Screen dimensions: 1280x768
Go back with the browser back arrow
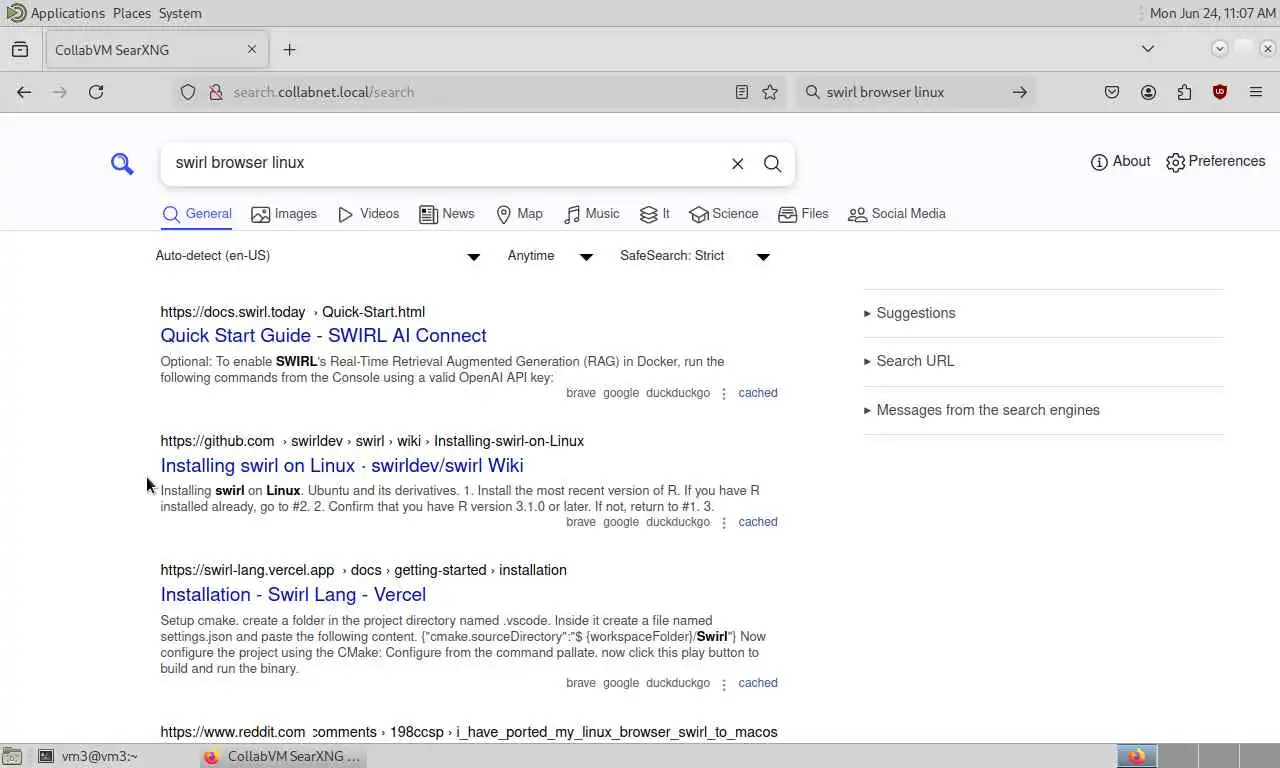click(x=24, y=92)
